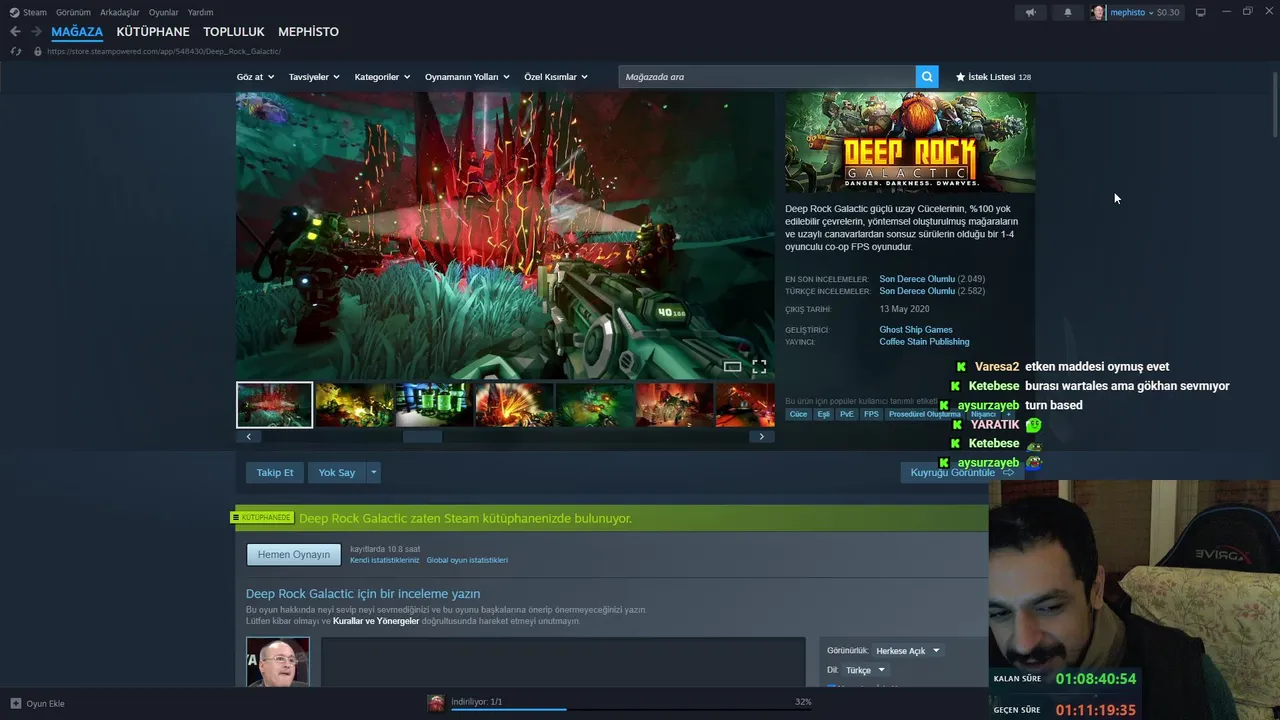This screenshot has height=720, width=1280.
Task: Select the fifth green foliage thumbnail
Action: 594,405
